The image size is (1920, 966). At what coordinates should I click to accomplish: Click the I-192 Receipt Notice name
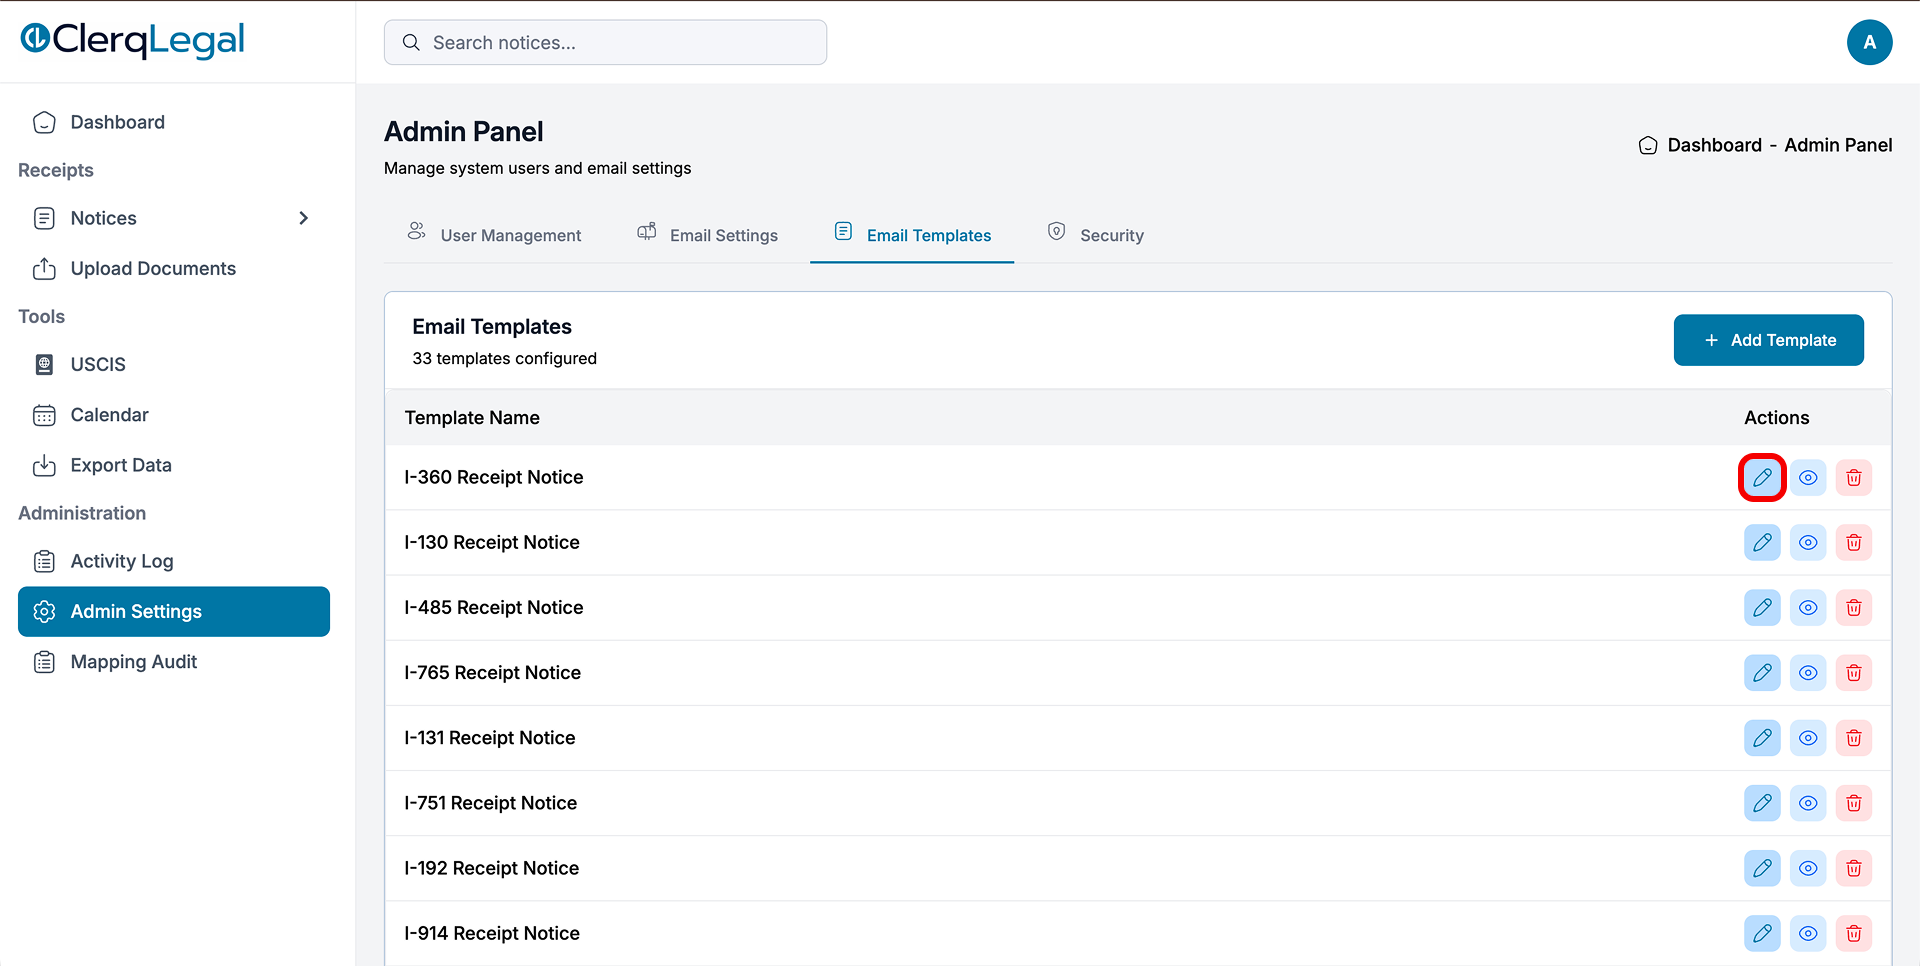pos(492,867)
